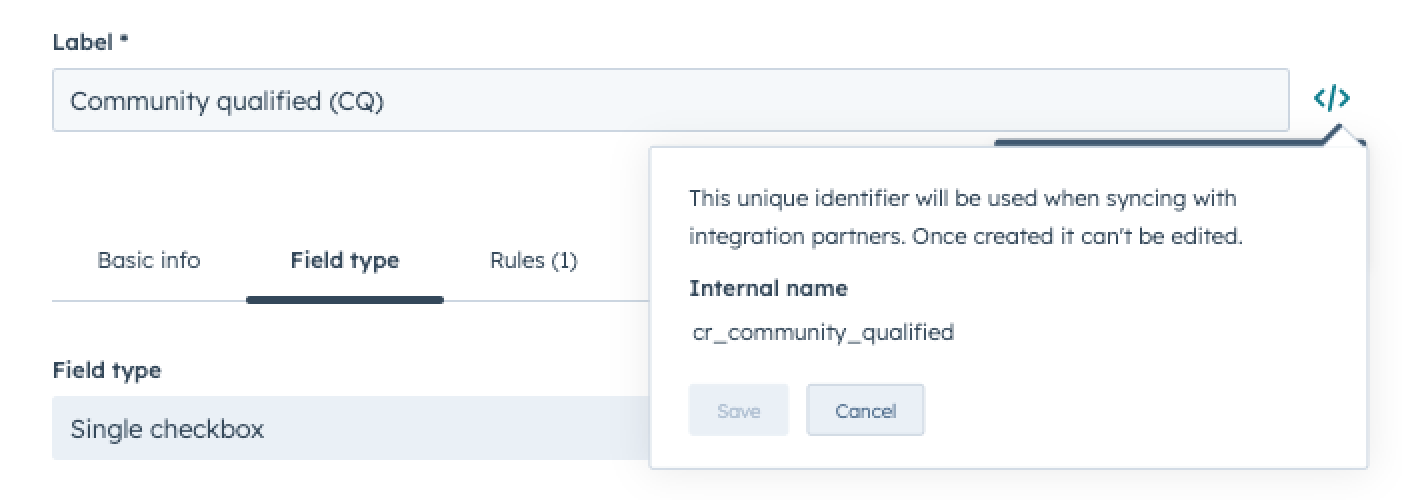Click the dark tooltip bar behind the popover

pos(1150,143)
